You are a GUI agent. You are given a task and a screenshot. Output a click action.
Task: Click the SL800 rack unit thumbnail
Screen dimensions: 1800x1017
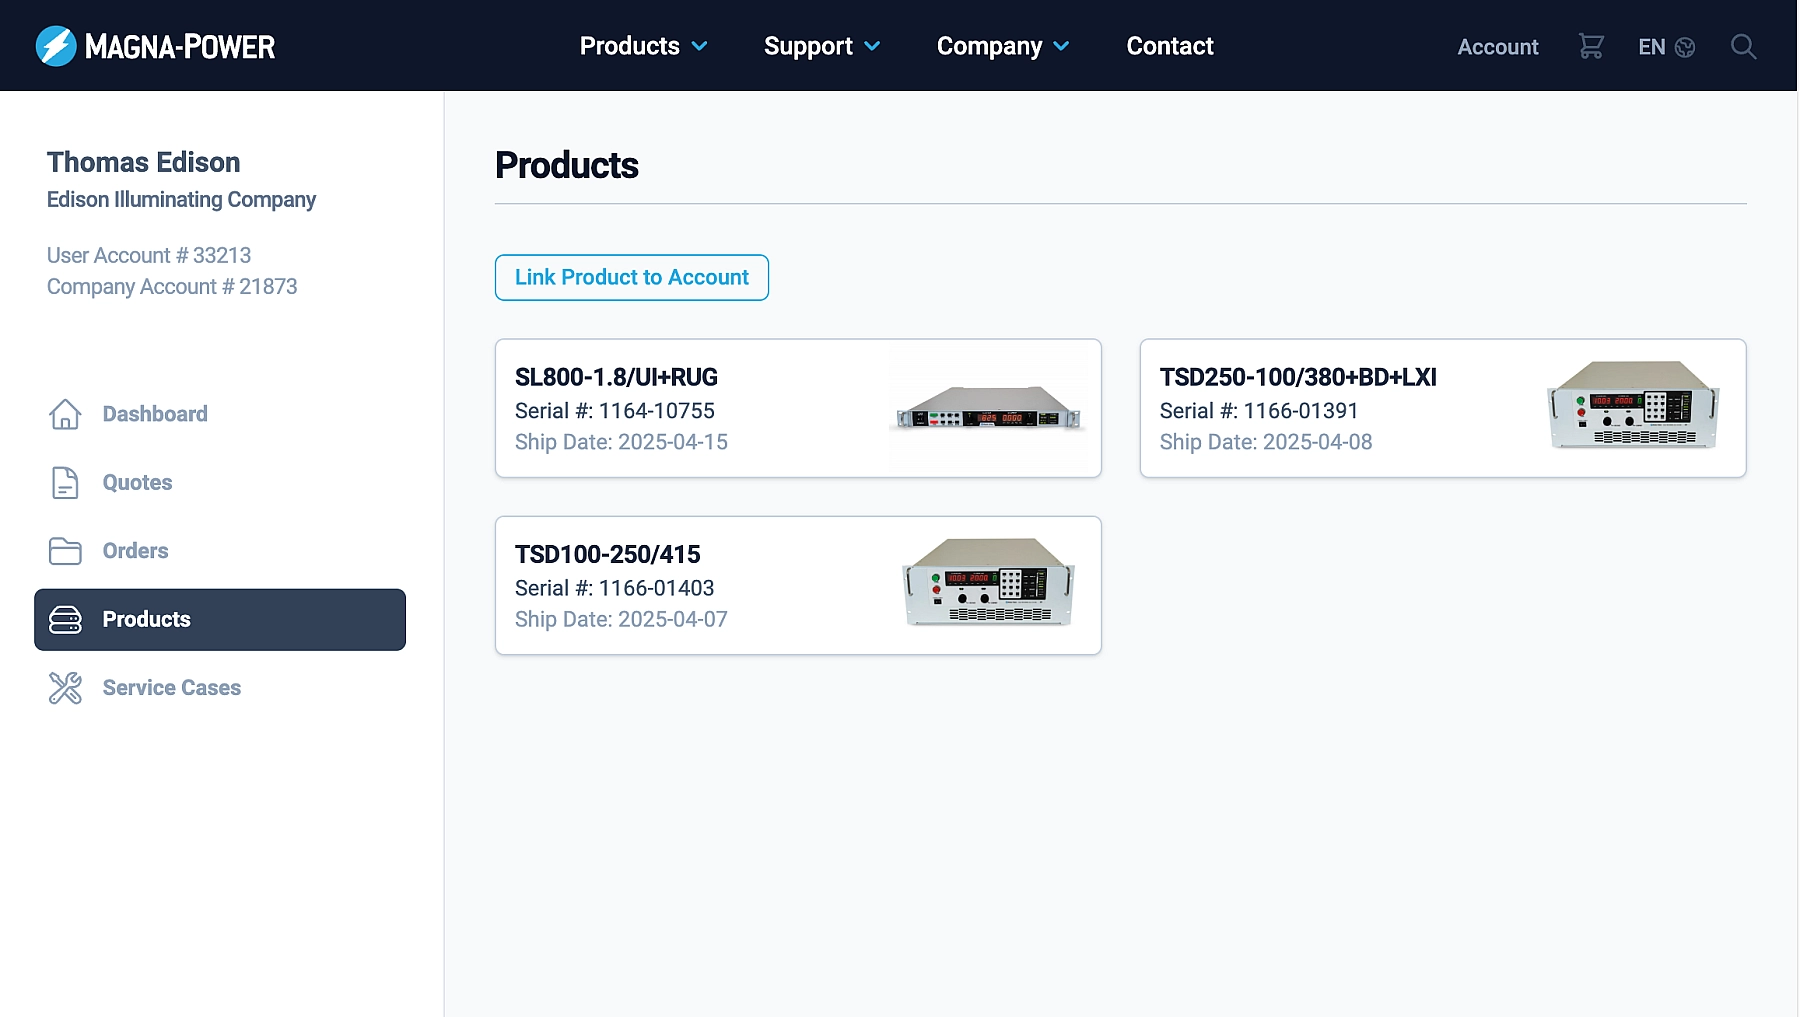pyautogui.click(x=986, y=408)
